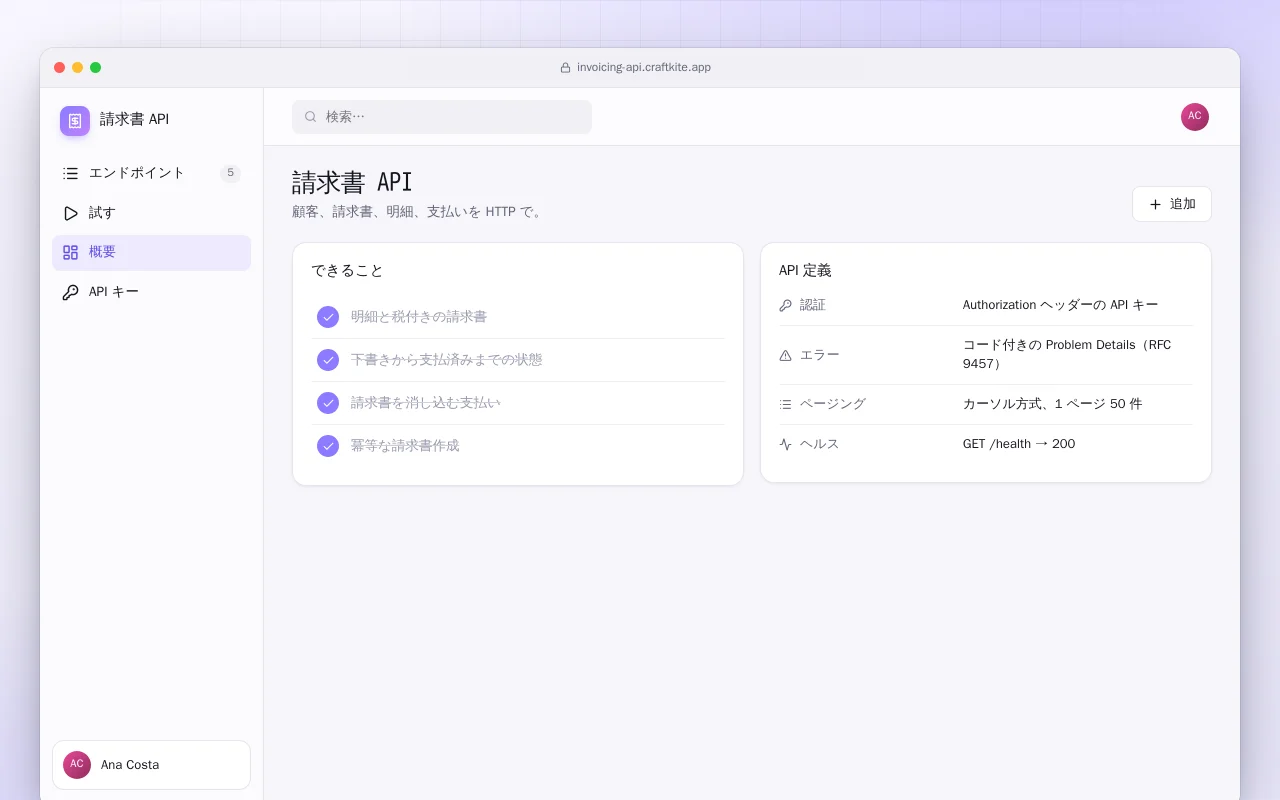Click the エラー label
The height and width of the screenshot is (800, 1280).
click(820, 355)
